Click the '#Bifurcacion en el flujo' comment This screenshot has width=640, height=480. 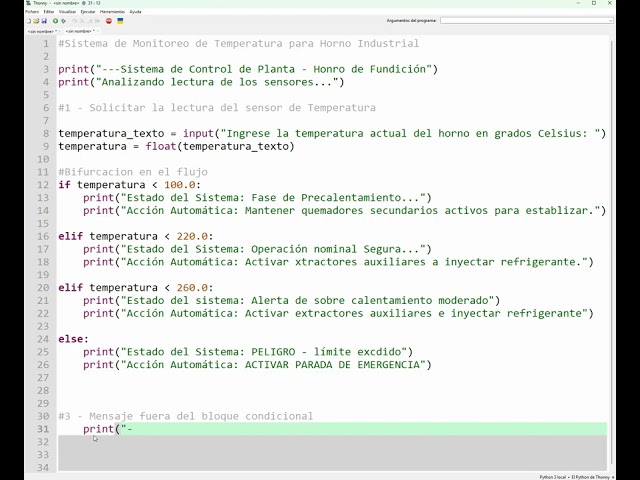[133, 172]
